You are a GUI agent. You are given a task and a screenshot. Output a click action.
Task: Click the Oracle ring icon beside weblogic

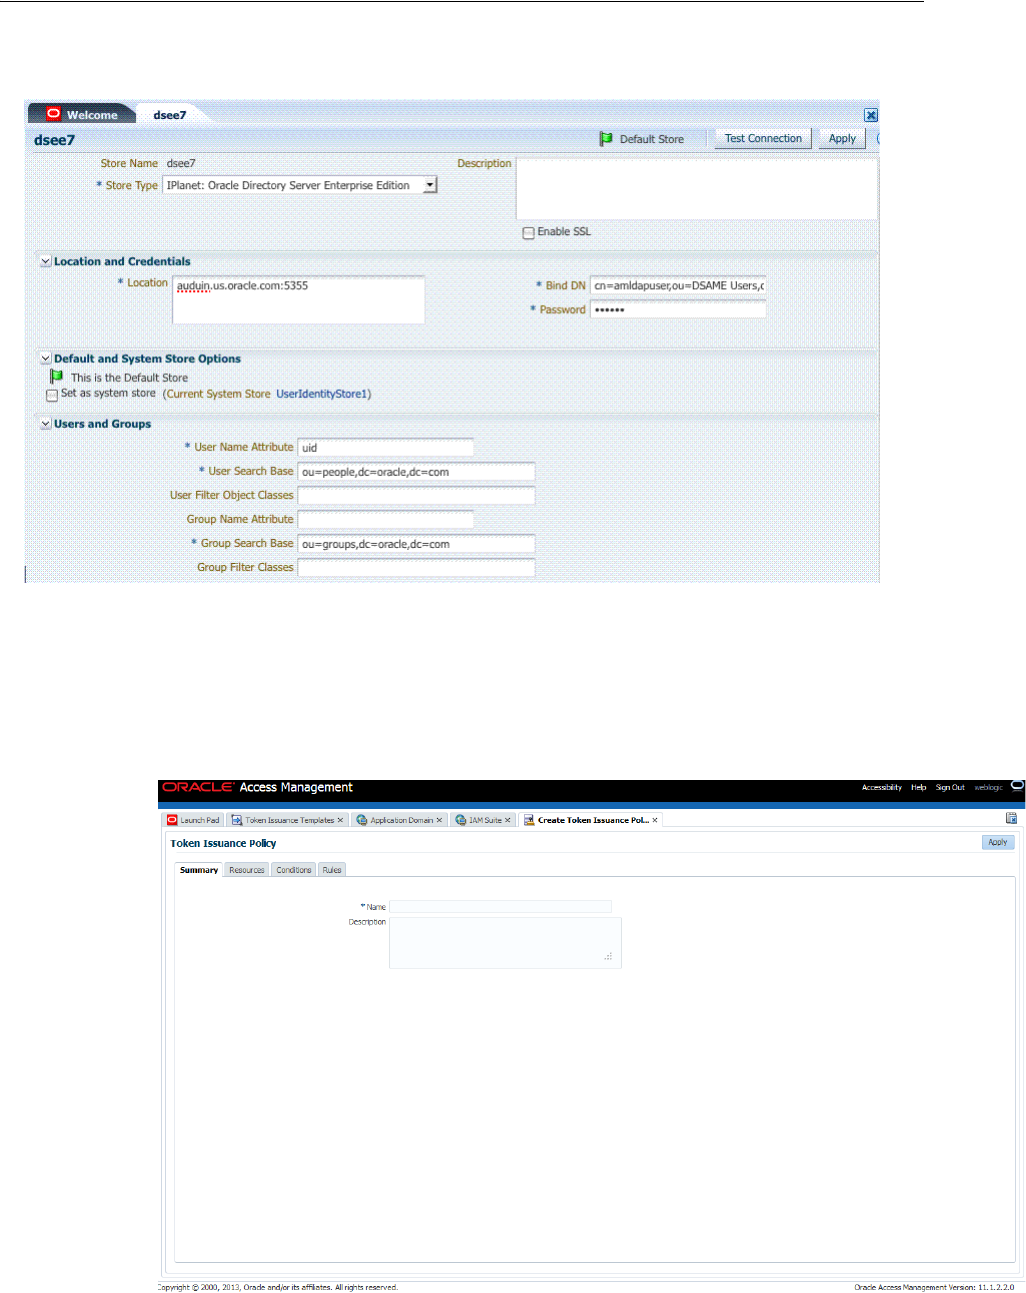tap(1018, 786)
